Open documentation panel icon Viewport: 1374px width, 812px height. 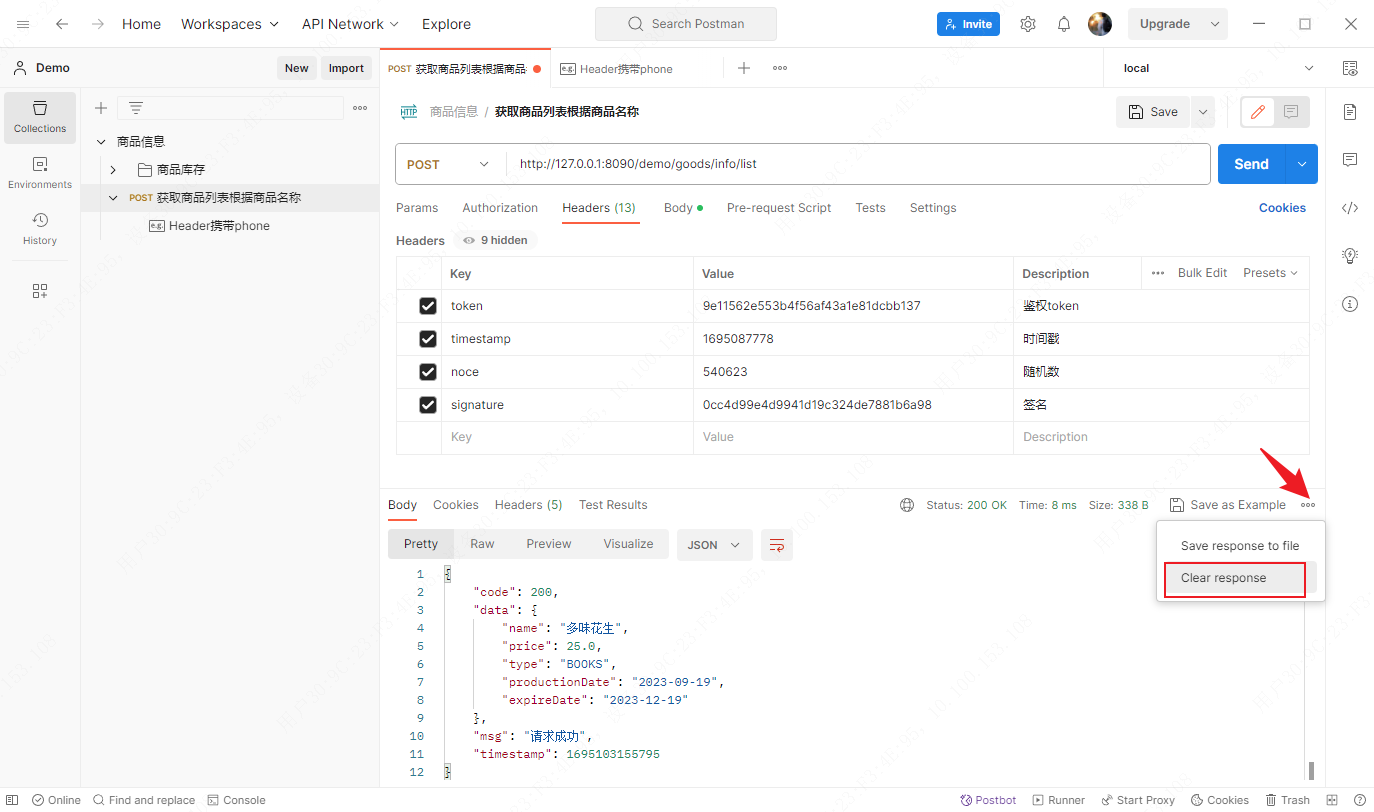(1350, 112)
